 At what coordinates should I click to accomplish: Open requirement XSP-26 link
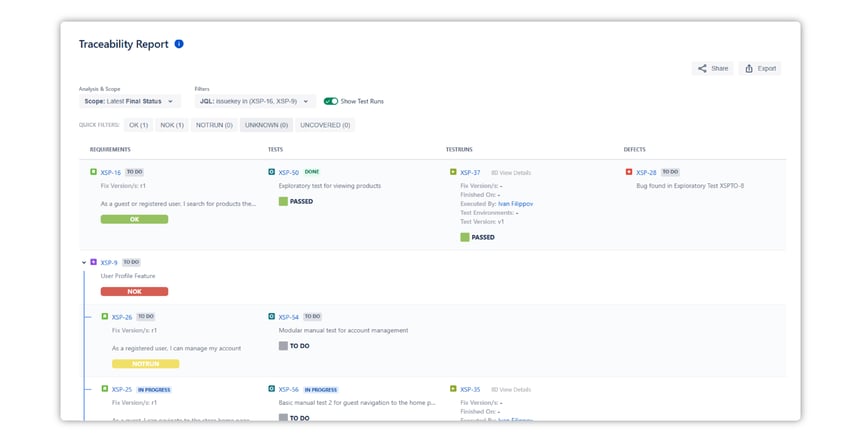pos(122,317)
